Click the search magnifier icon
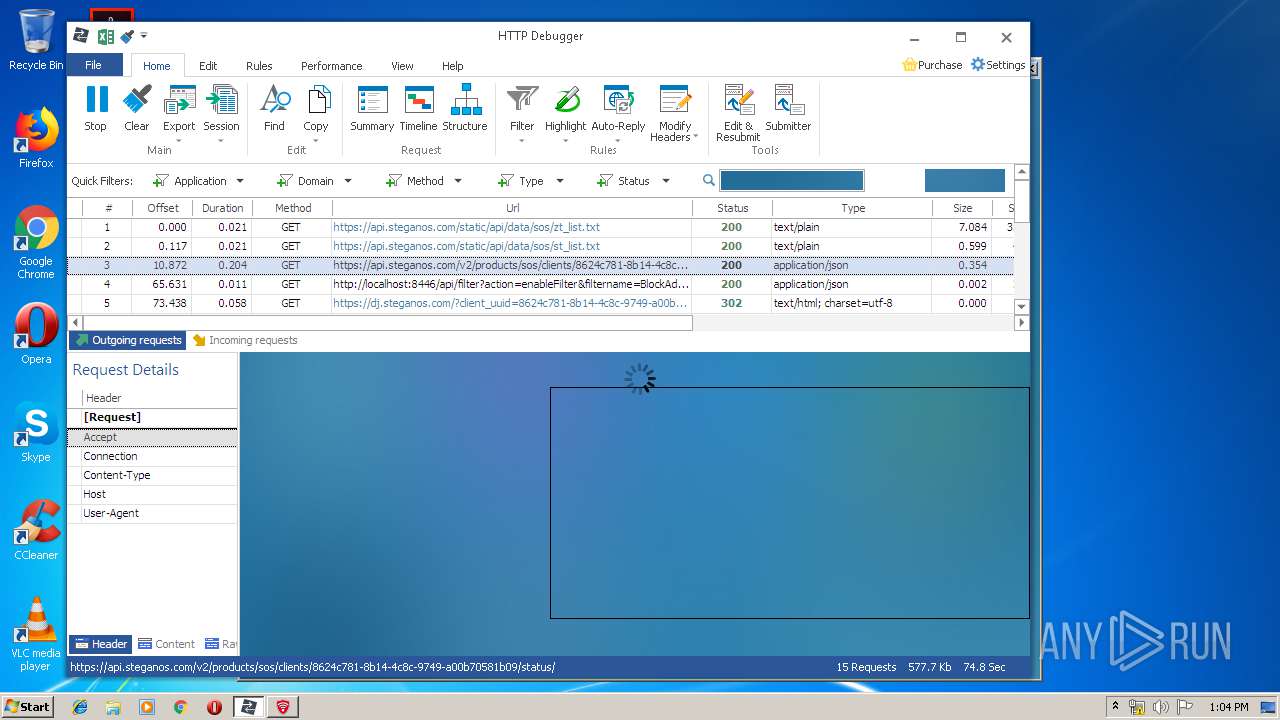Viewport: 1280px width, 720px height. [x=709, y=181]
